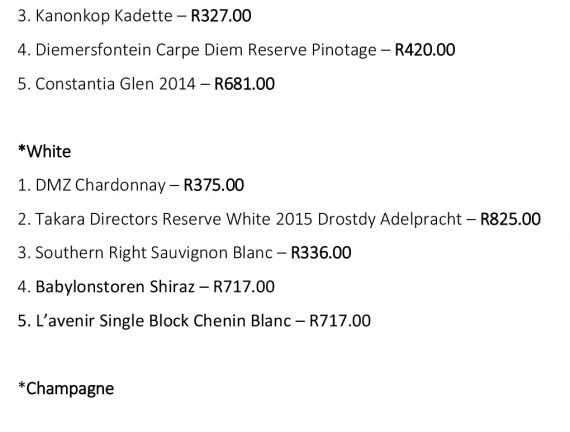Select the Diemersfontein Carpe Diem Reserve Pinotage line

[x=236, y=50]
